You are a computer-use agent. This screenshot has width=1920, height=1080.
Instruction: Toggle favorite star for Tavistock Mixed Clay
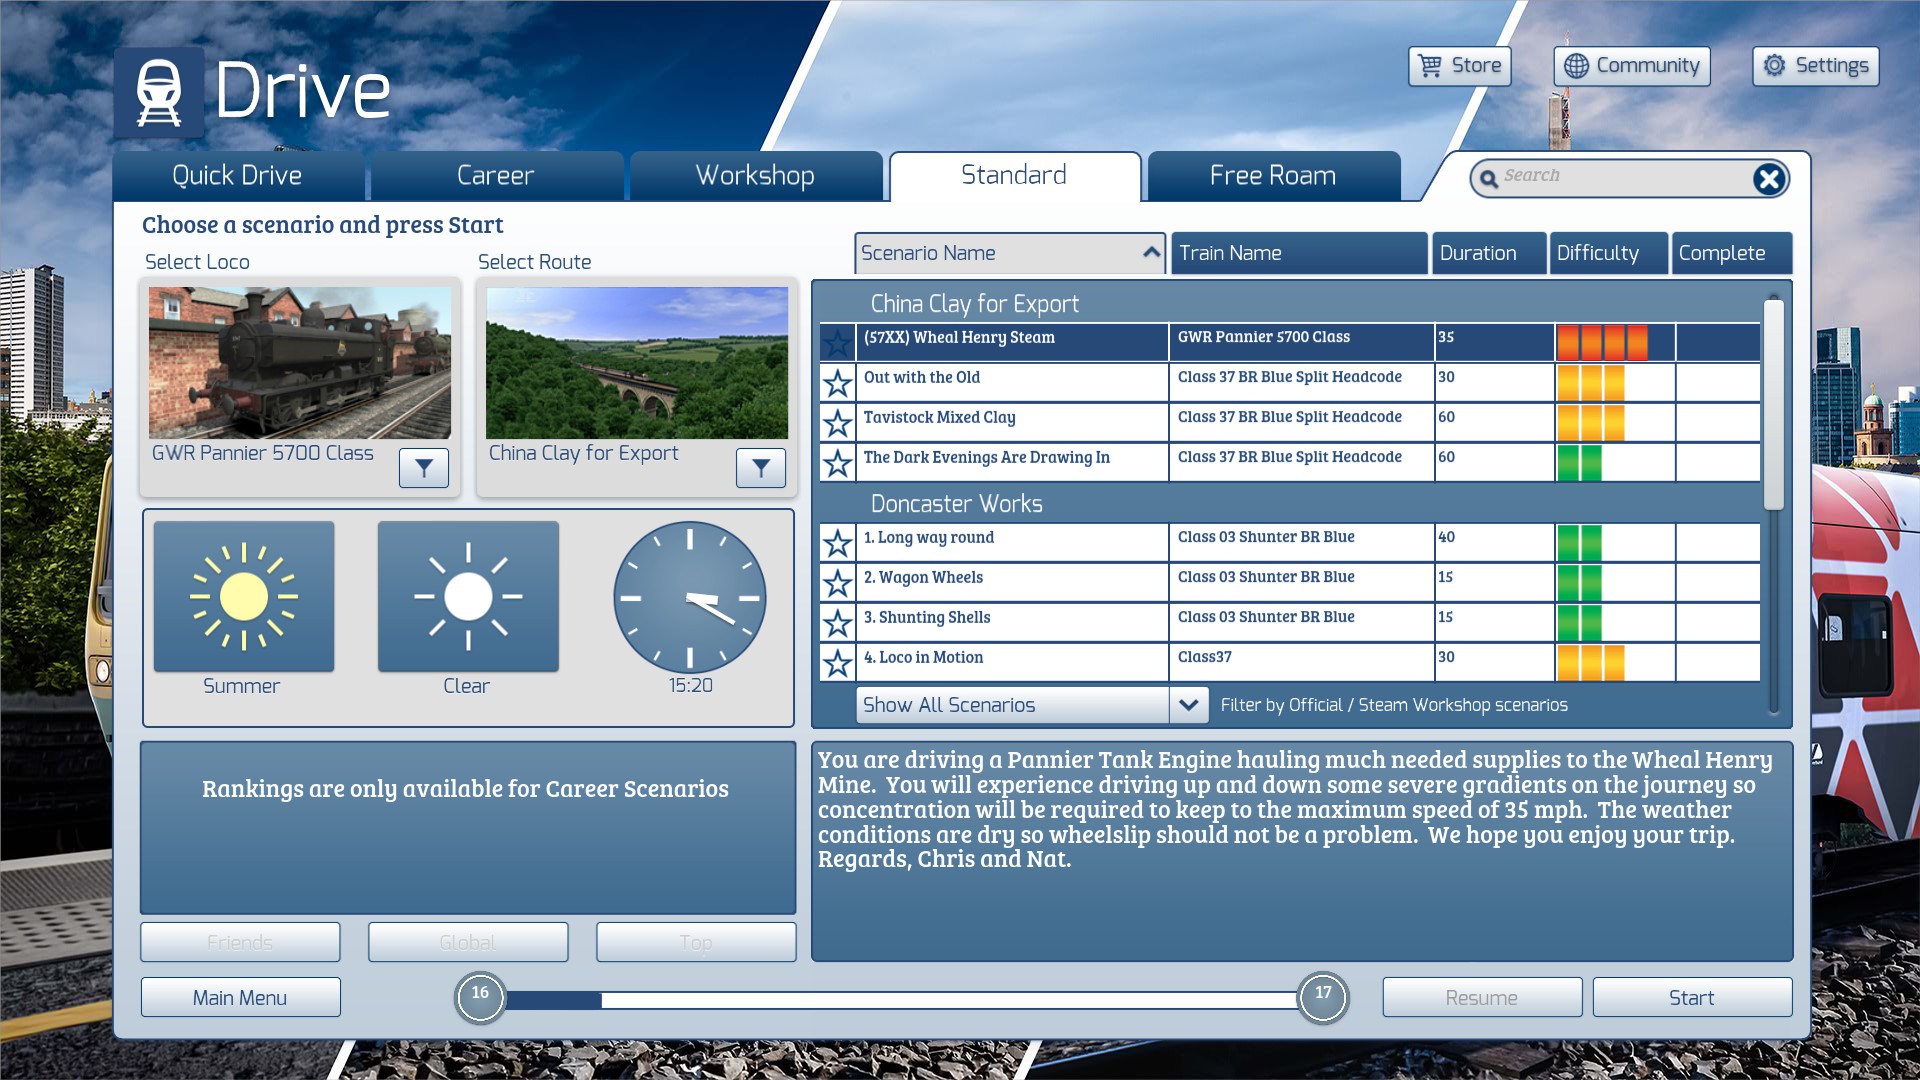pyautogui.click(x=837, y=422)
